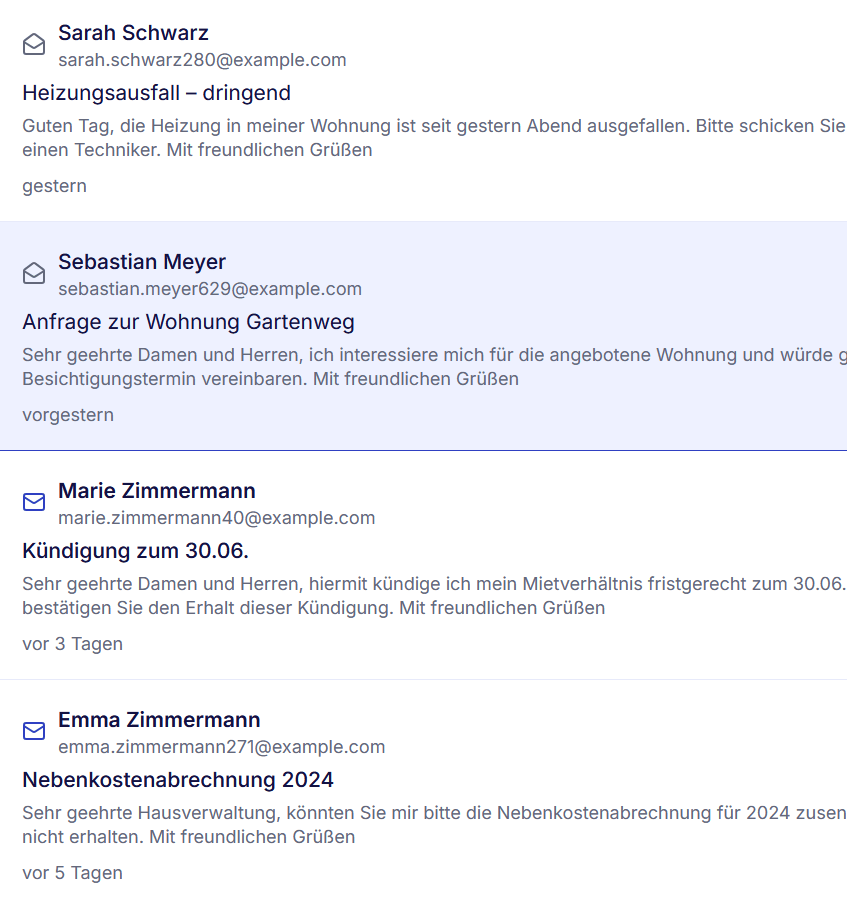Viewport: 847px width, 908px height.
Task: Click the opened envelope icon beside Sebastian Meyer
Action: (x=34, y=273)
